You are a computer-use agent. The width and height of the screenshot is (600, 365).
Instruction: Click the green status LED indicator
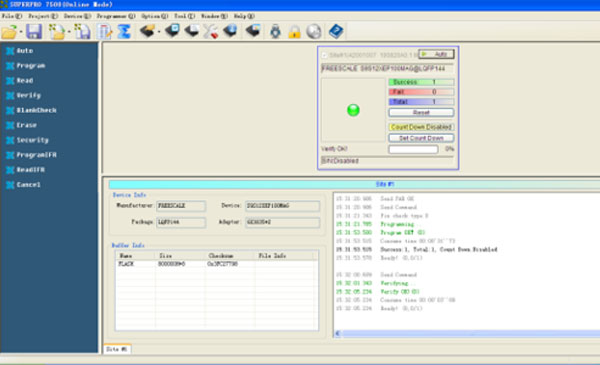coord(353,110)
